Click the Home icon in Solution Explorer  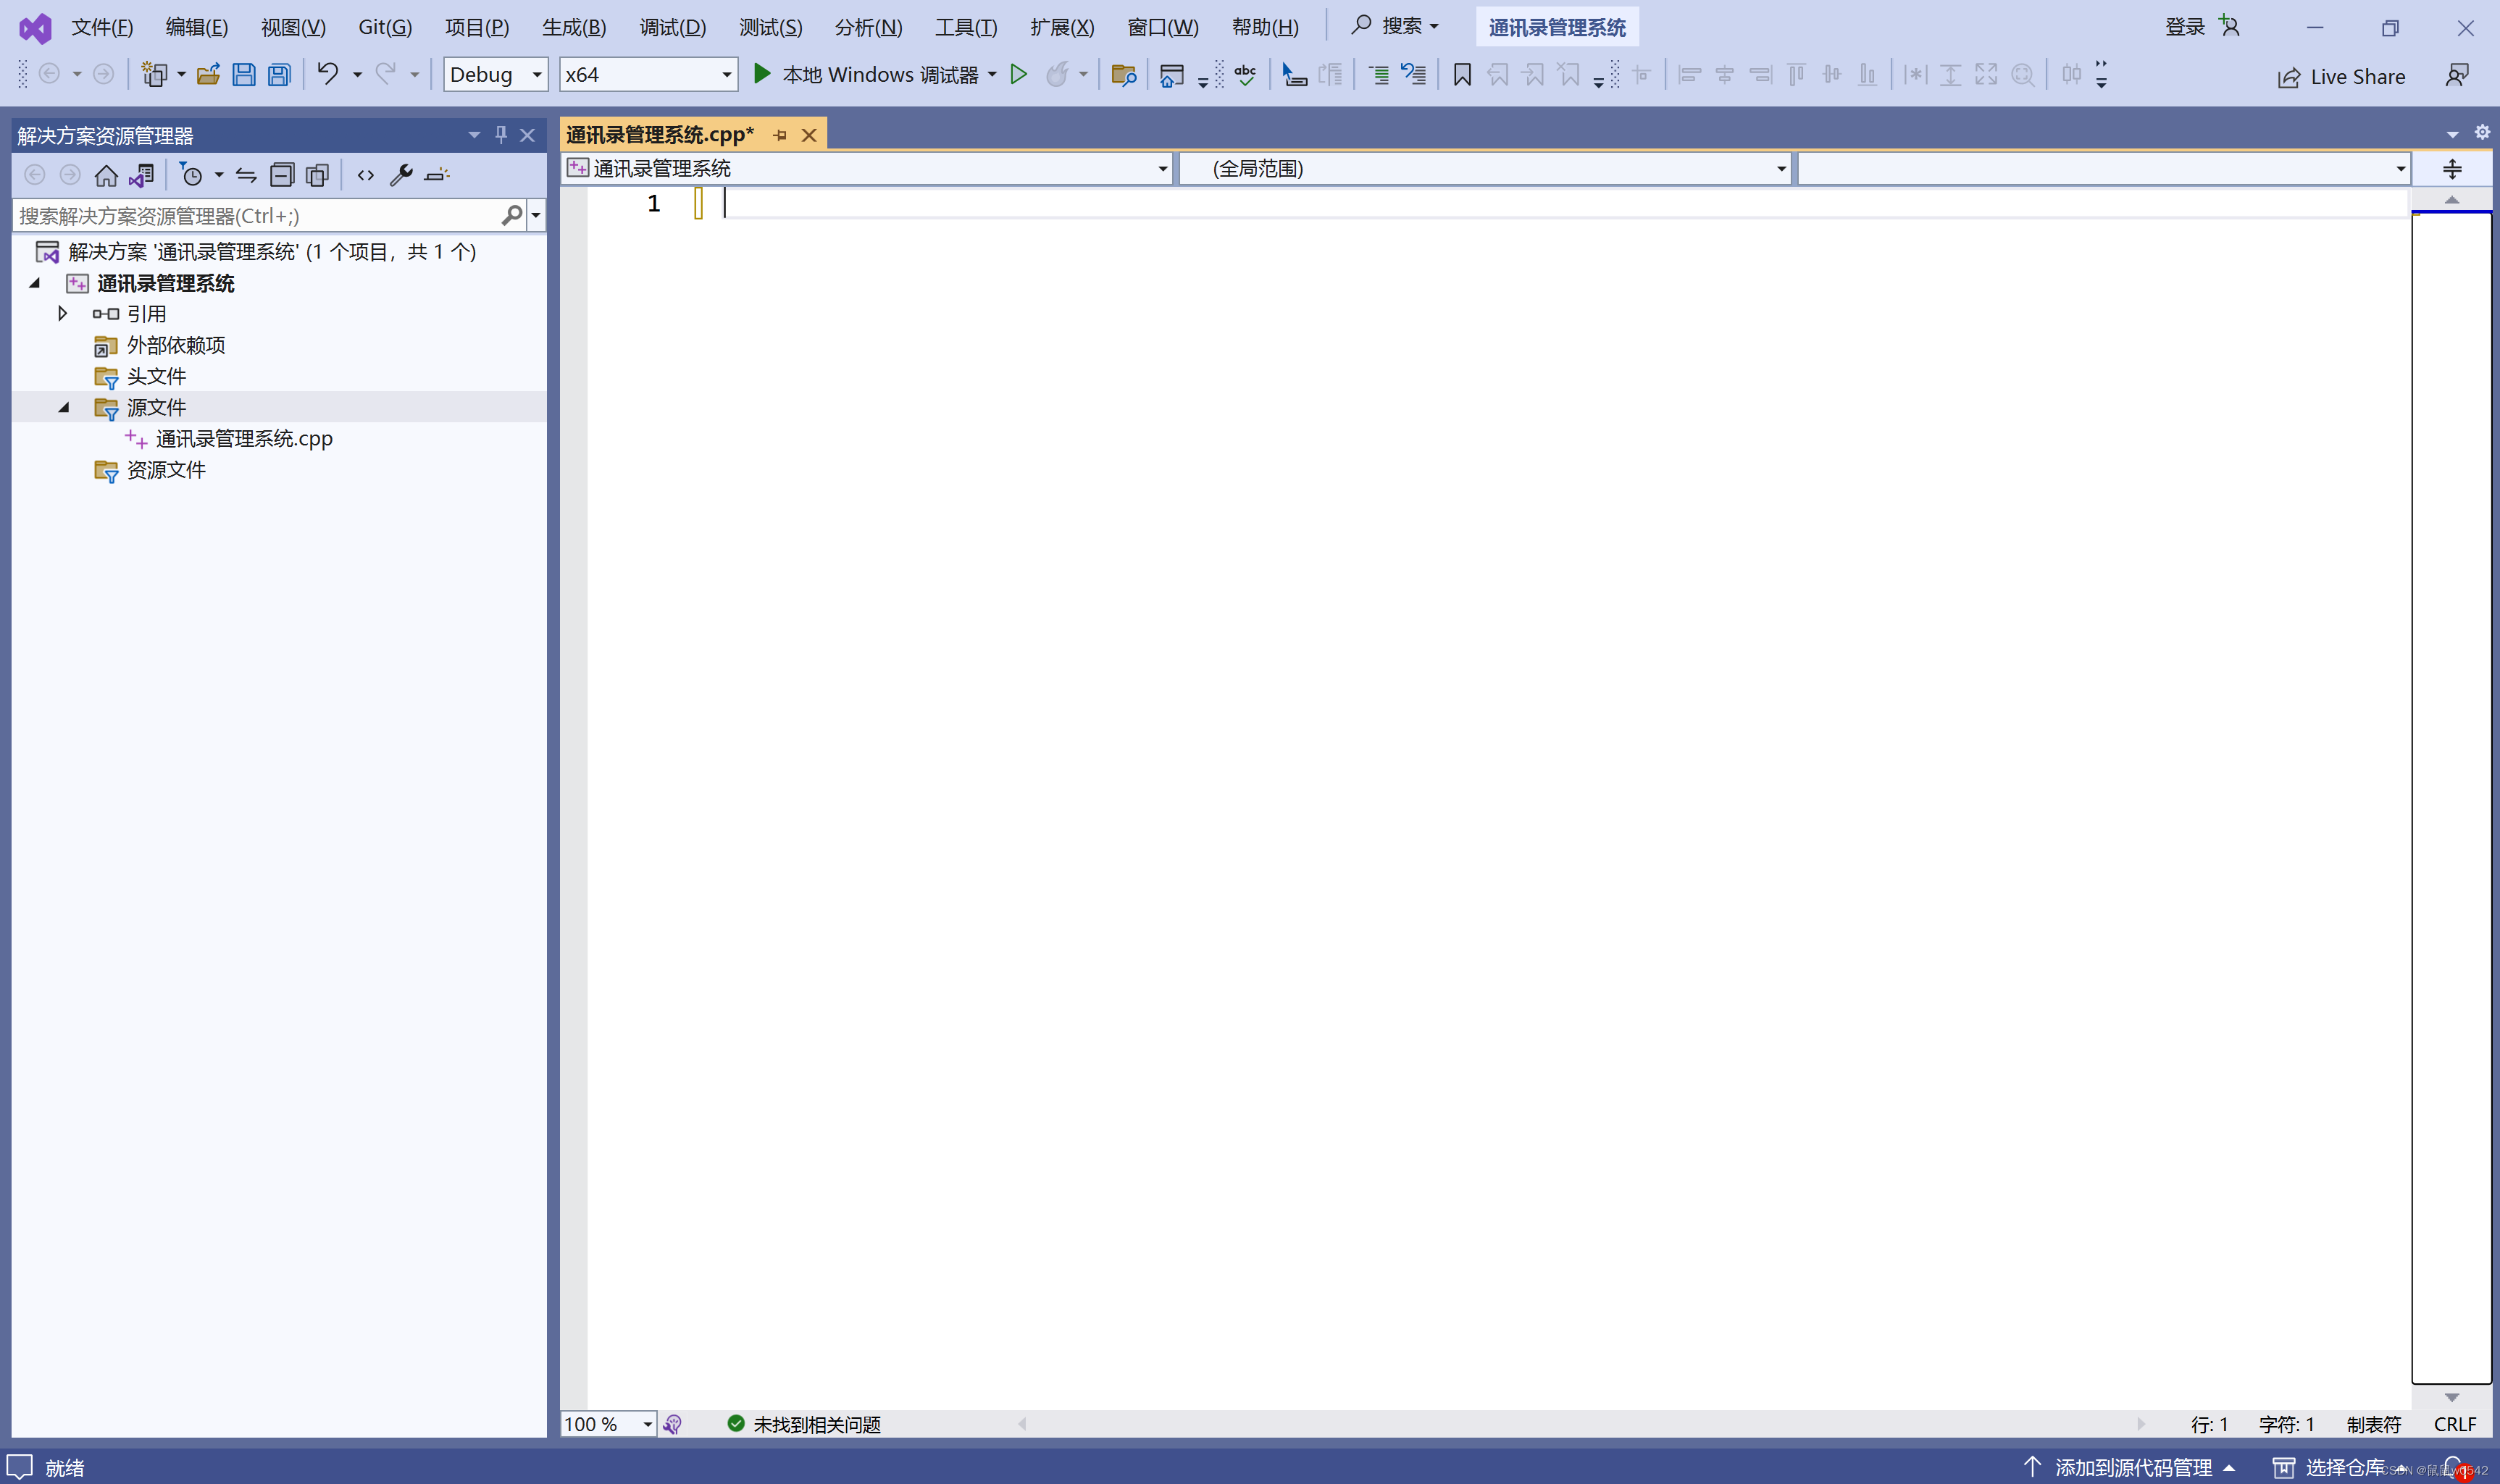[106, 175]
